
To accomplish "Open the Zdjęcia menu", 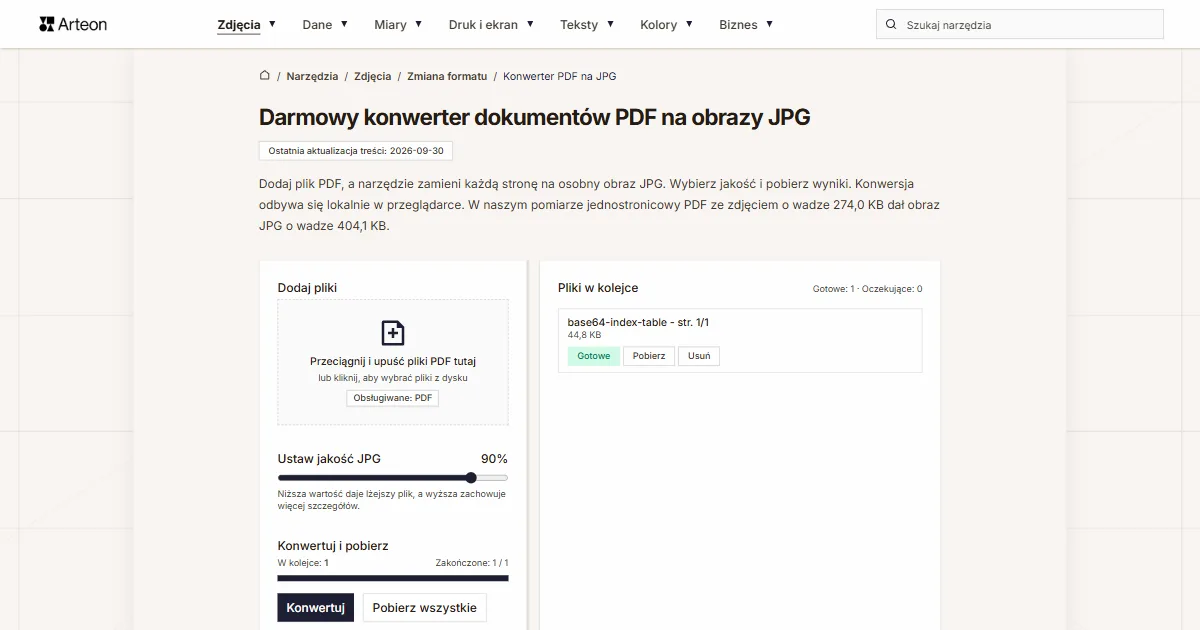I will (x=239, y=25).
